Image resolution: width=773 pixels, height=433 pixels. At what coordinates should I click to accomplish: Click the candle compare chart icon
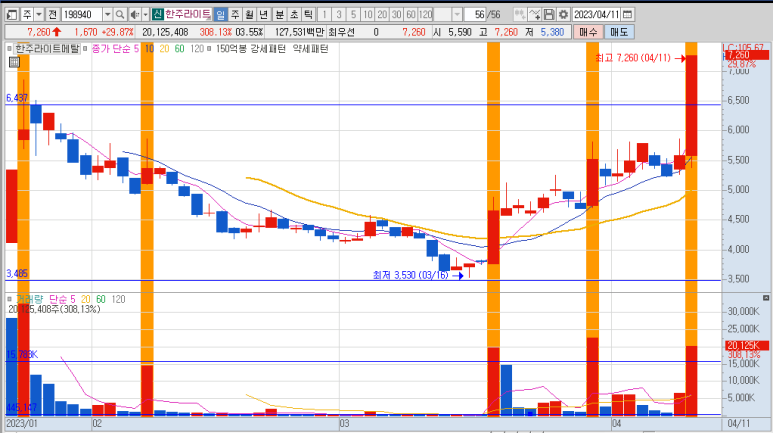tap(519, 14)
